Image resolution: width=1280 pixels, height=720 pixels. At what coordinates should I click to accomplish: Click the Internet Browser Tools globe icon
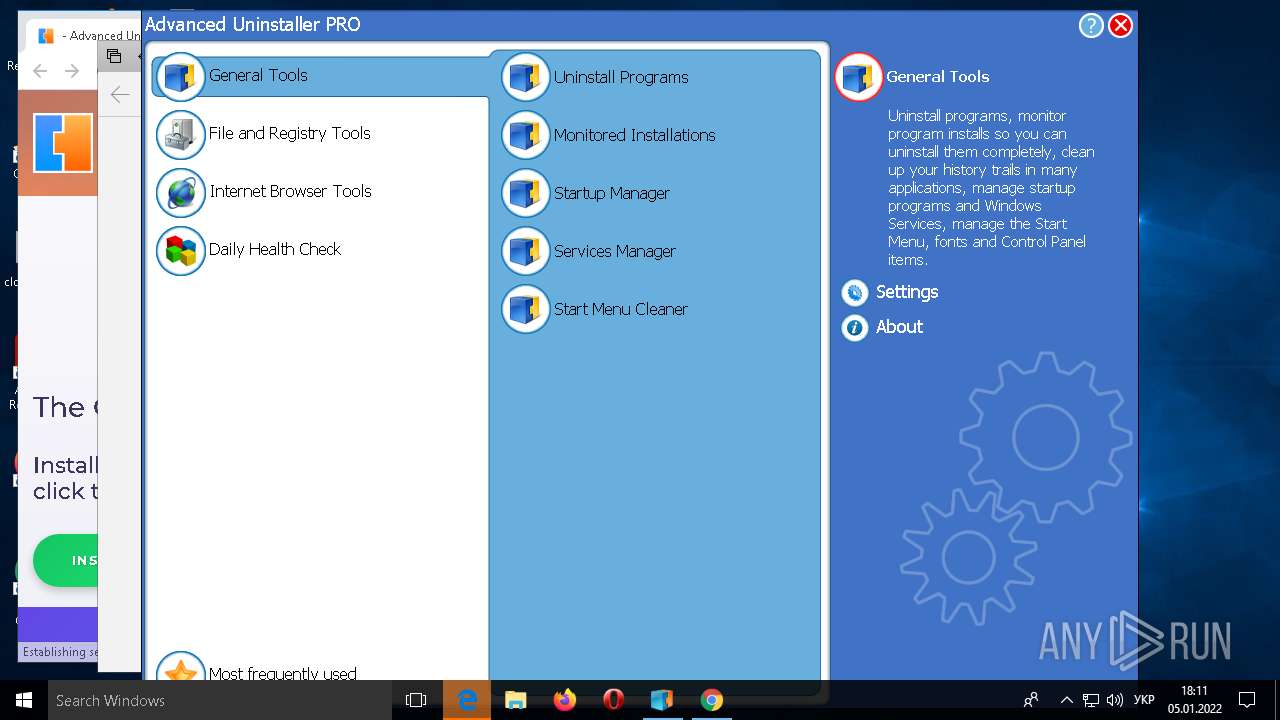point(181,192)
